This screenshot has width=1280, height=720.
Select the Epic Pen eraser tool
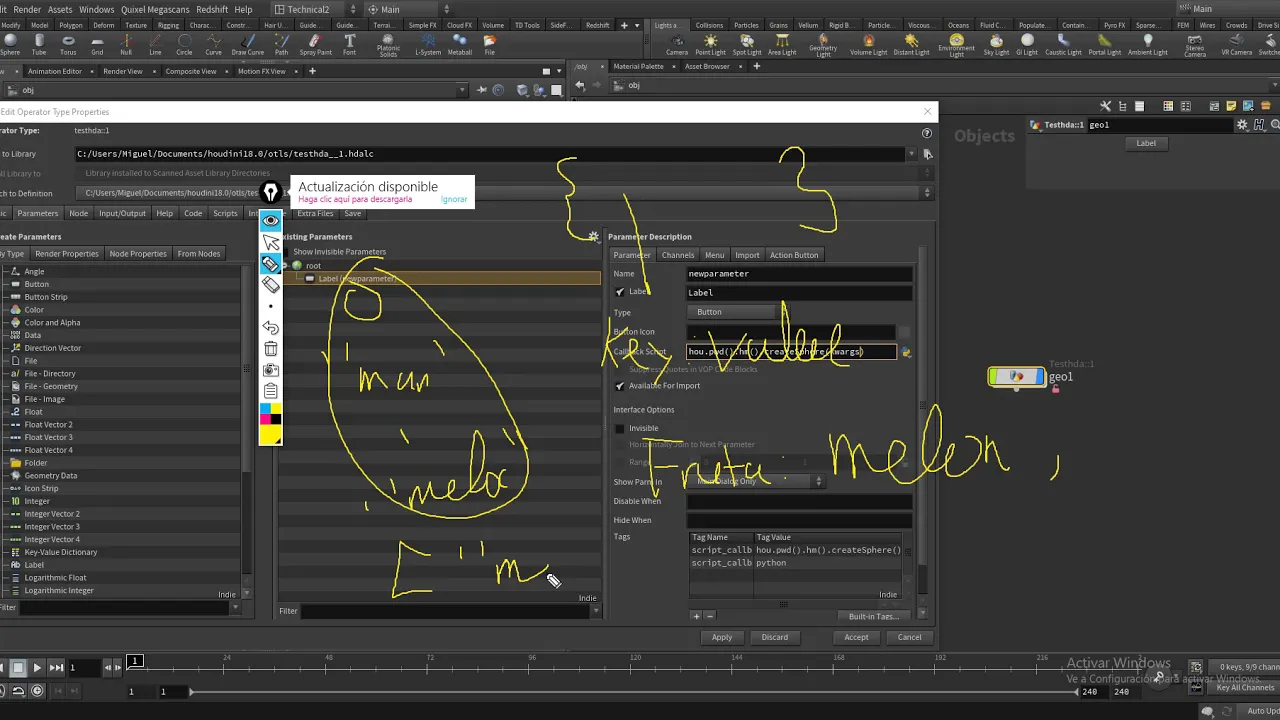tap(270, 285)
